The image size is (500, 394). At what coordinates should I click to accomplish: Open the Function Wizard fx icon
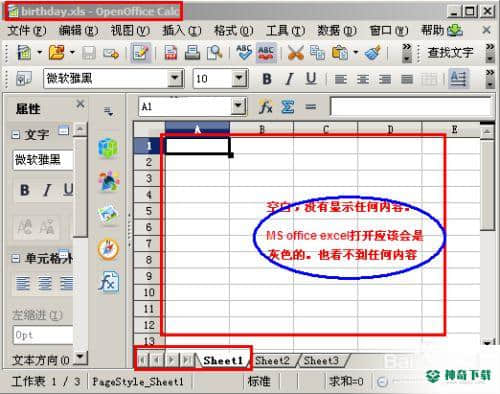pyautogui.click(x=265, y=107)
